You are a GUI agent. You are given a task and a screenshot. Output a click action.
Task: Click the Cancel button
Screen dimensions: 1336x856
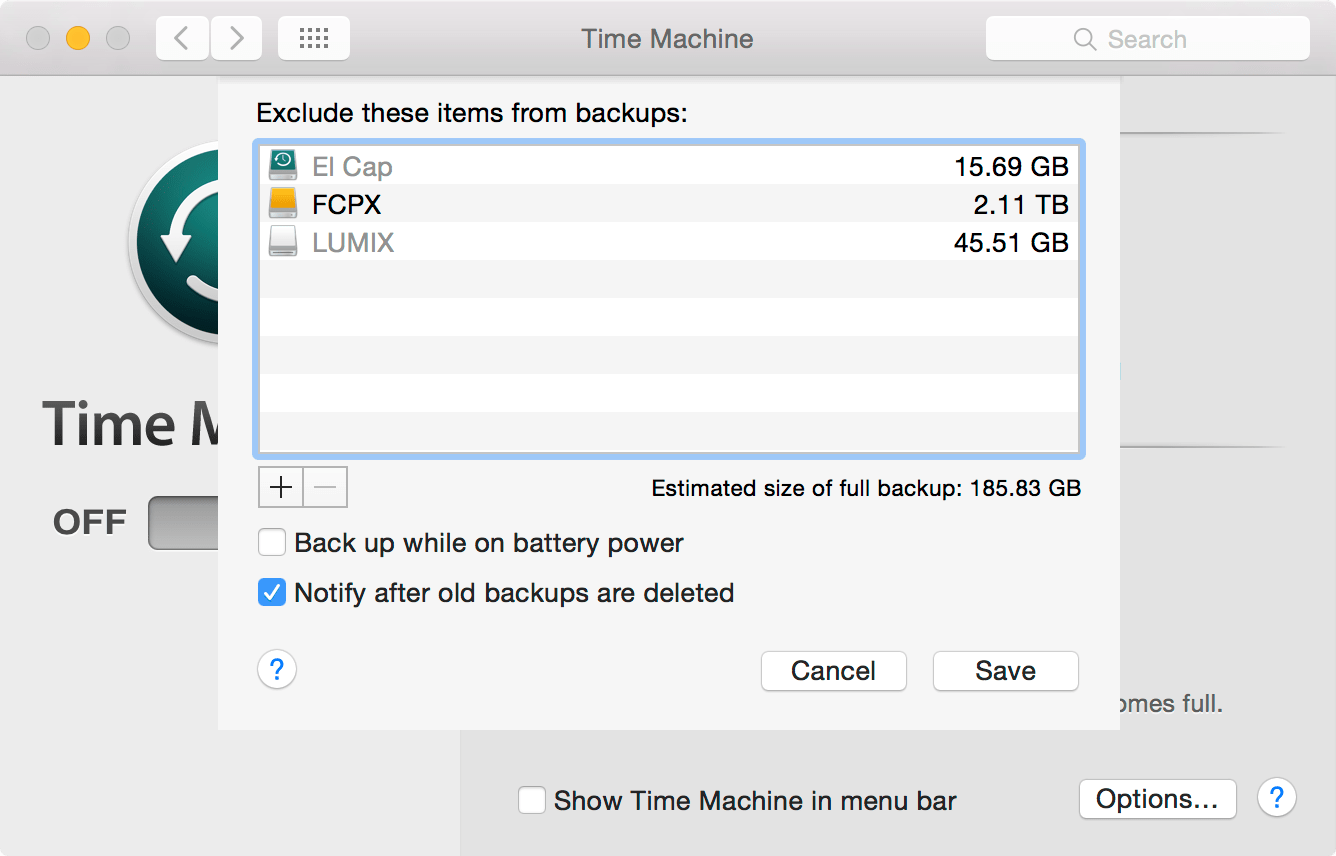click(833, 670)
